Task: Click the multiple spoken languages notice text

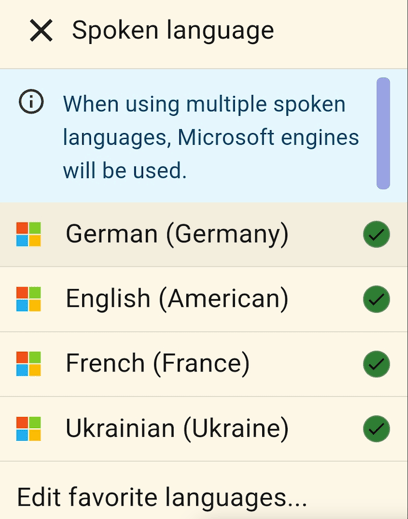Action: 211,137
